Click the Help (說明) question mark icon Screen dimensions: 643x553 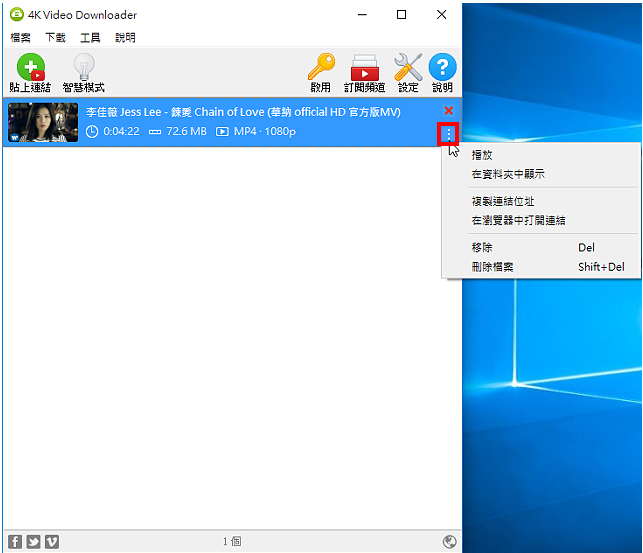pyautogui.click(x=442, y=73)
